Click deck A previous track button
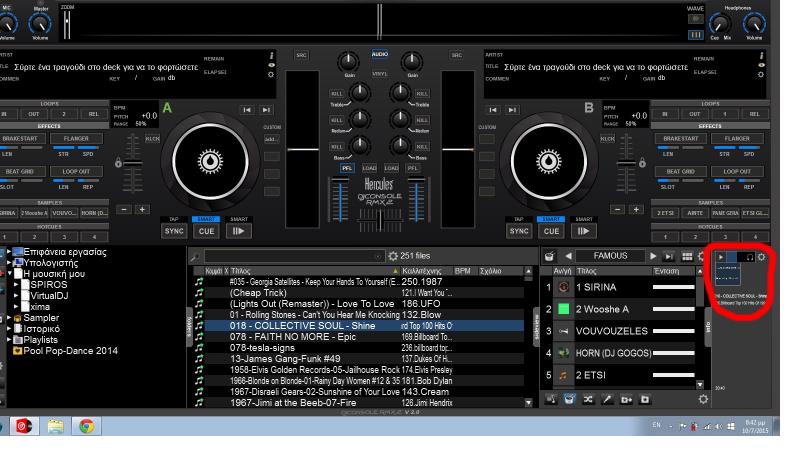 (247, 110)
